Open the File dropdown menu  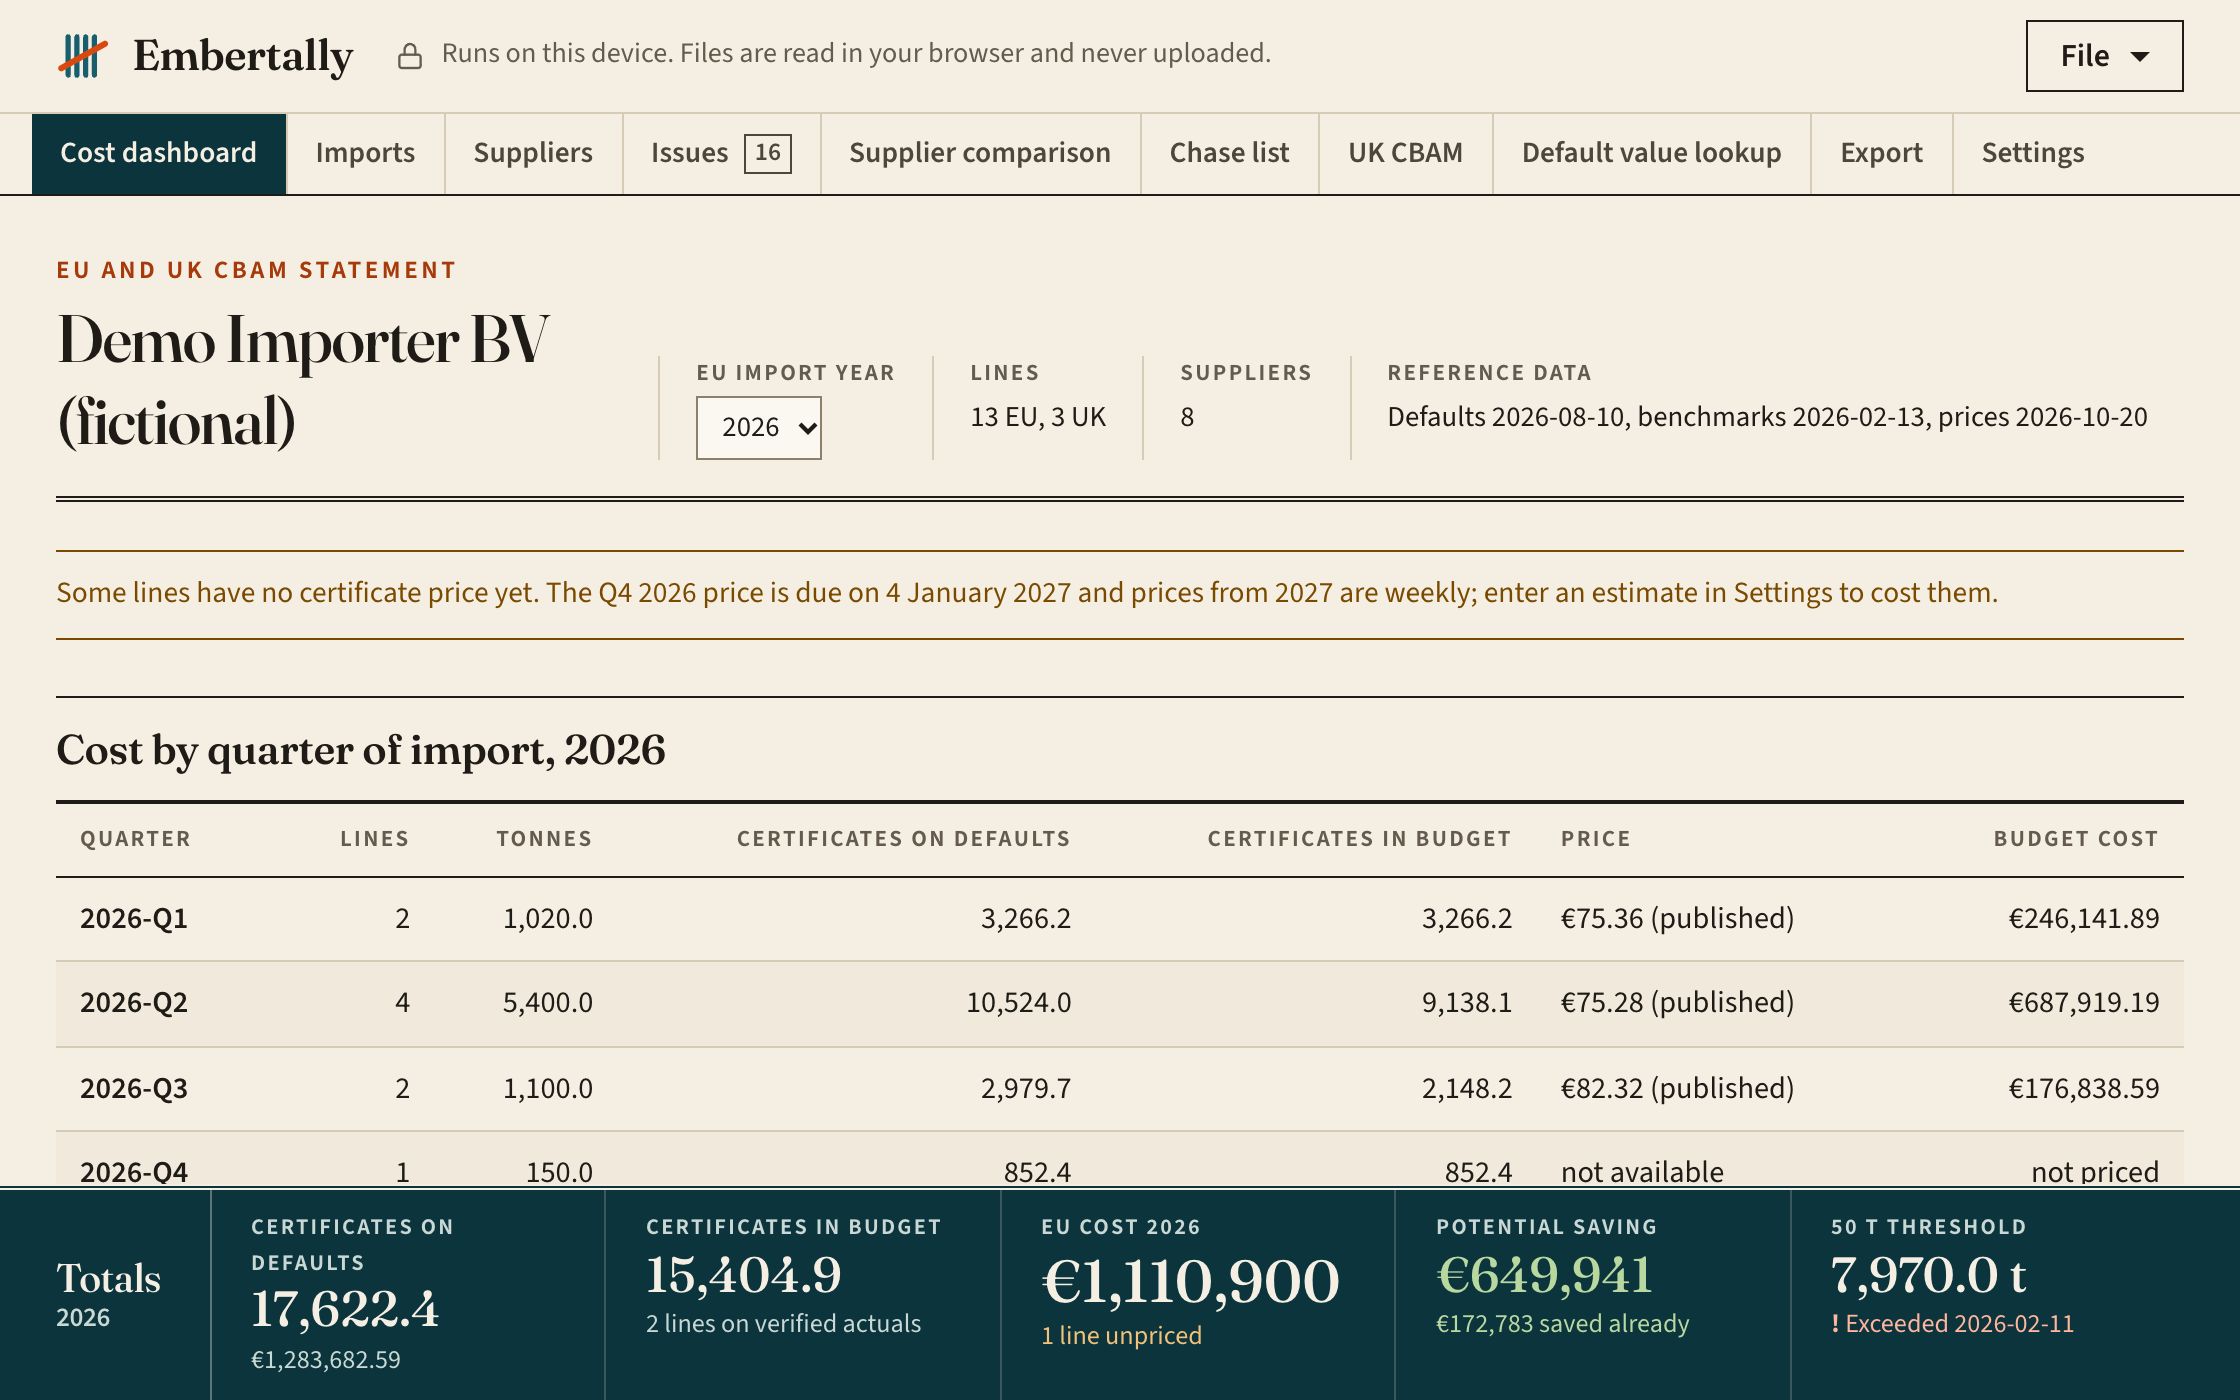[x=2104, y=56]
